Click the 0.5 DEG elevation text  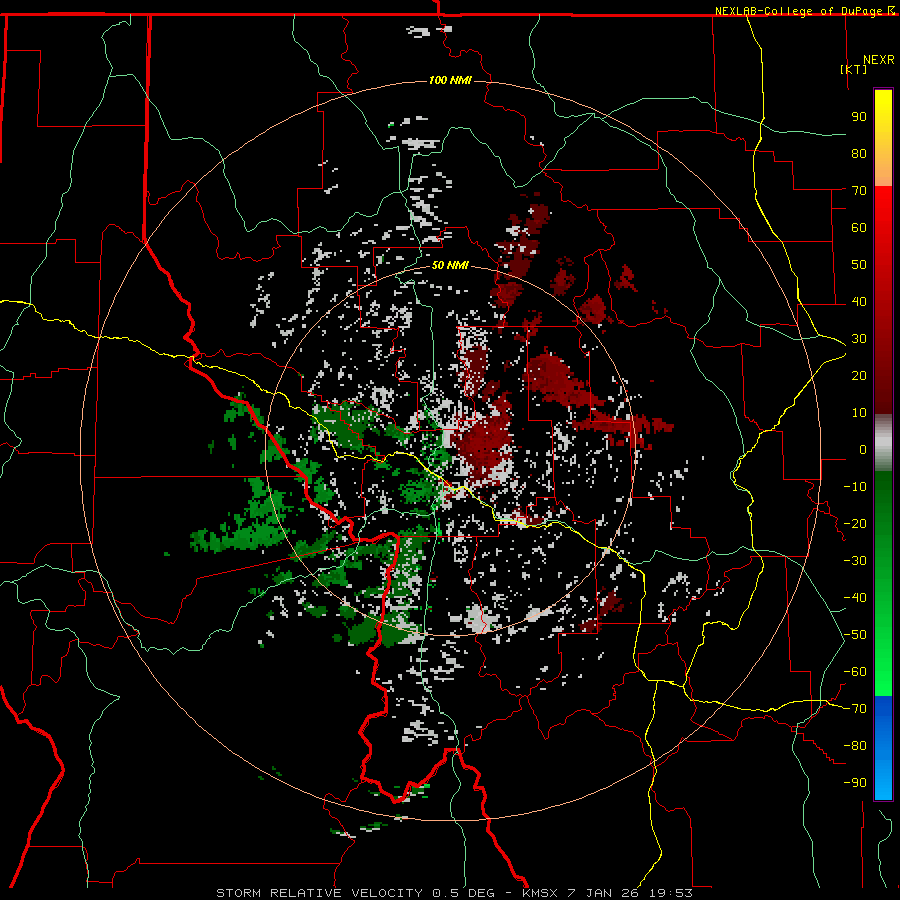coord(463,893)
